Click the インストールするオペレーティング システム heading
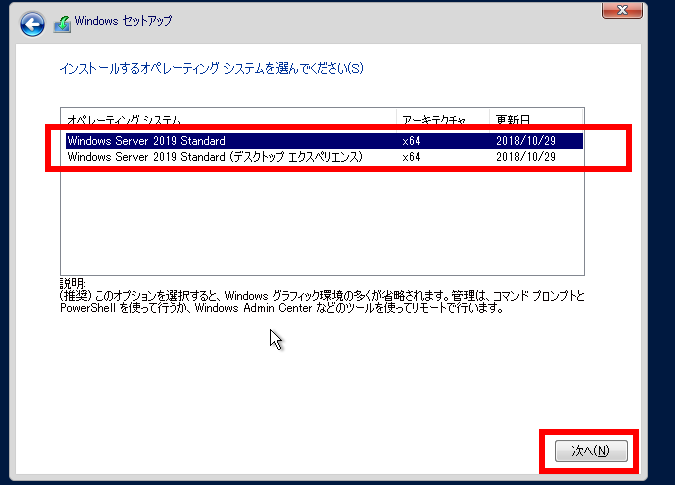Image resolution: width=675 pixels, height=485 pixels. pyautogui.click(x=211, y=68)
